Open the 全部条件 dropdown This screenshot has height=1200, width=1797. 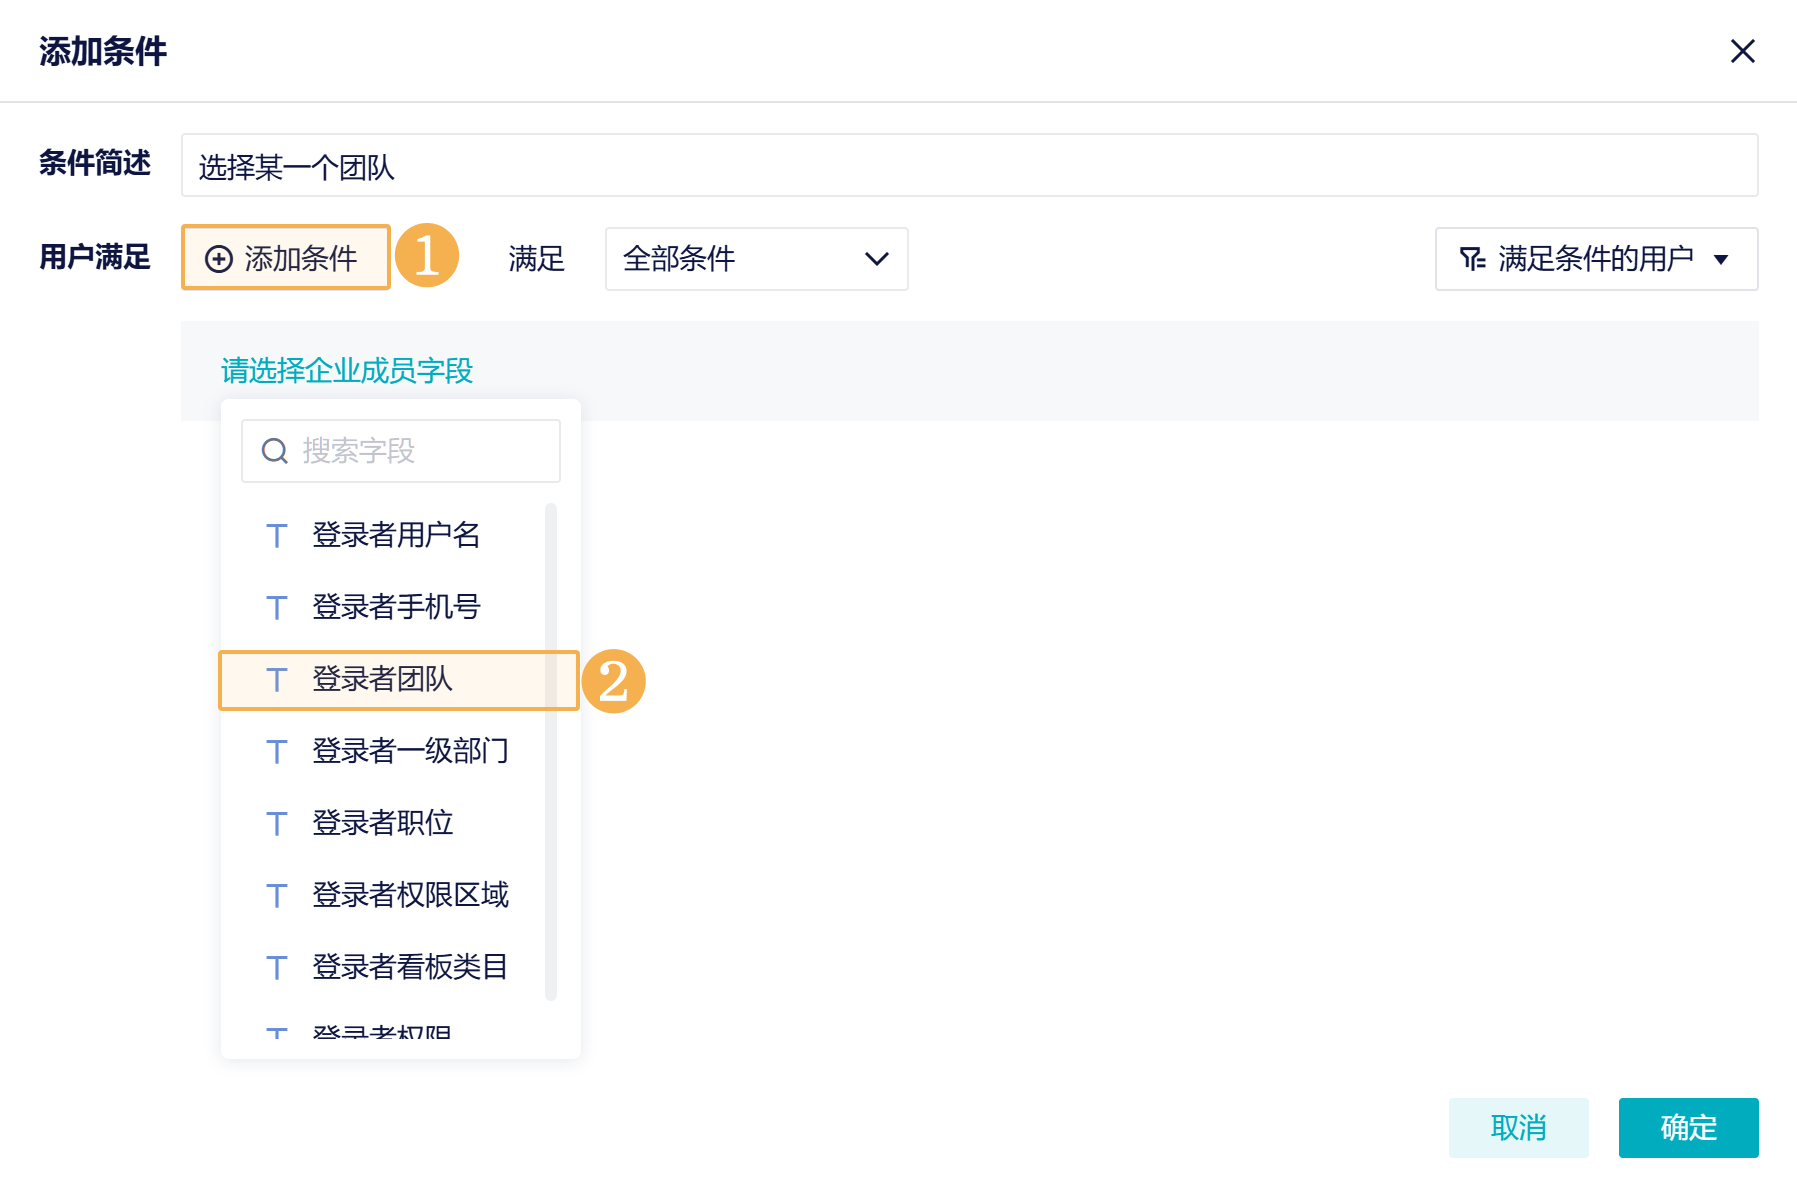point(756,259)
